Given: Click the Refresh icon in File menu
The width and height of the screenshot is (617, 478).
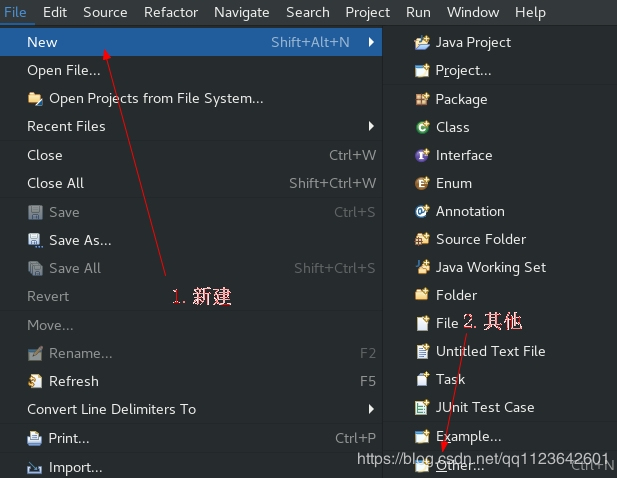Looking at the screenshot, I should (35, 381).
